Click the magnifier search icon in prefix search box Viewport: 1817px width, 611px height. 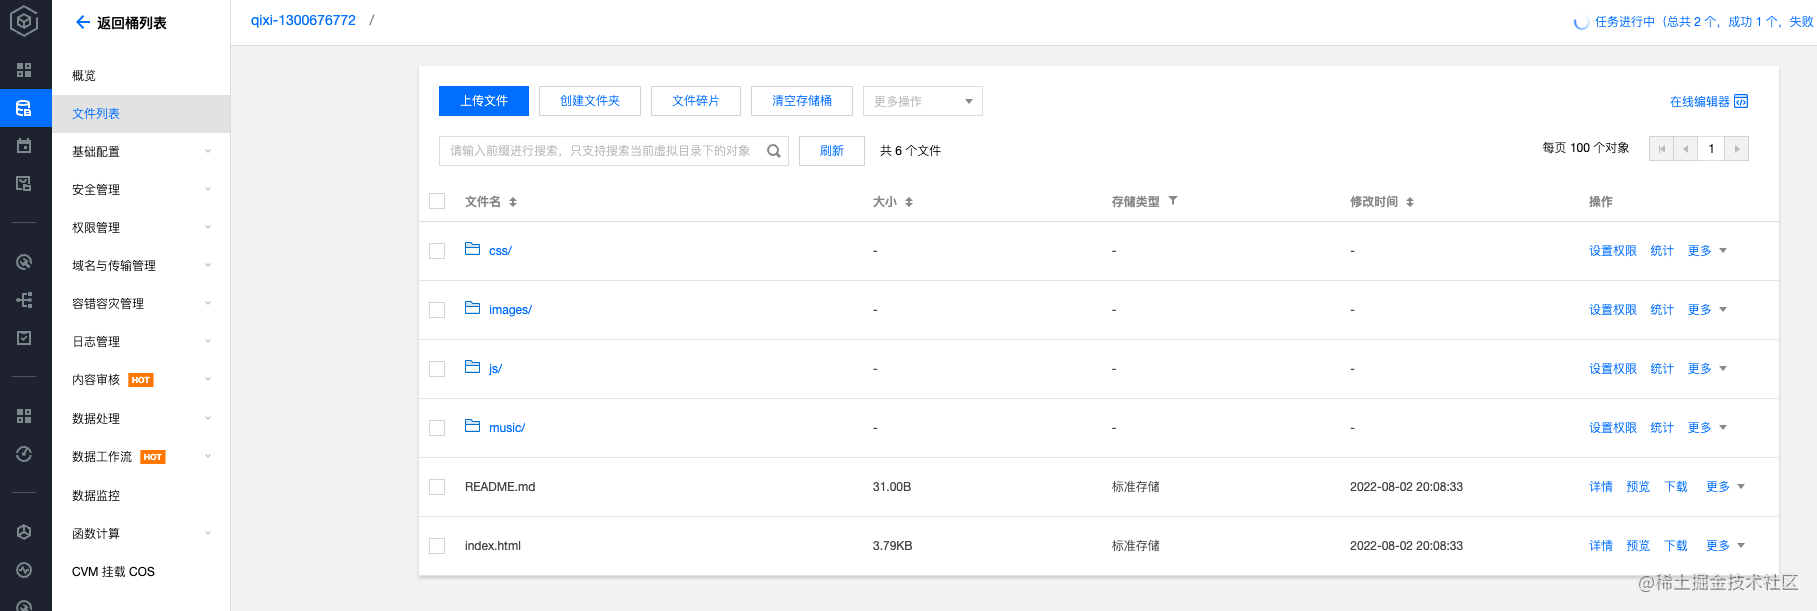point(773,151)
